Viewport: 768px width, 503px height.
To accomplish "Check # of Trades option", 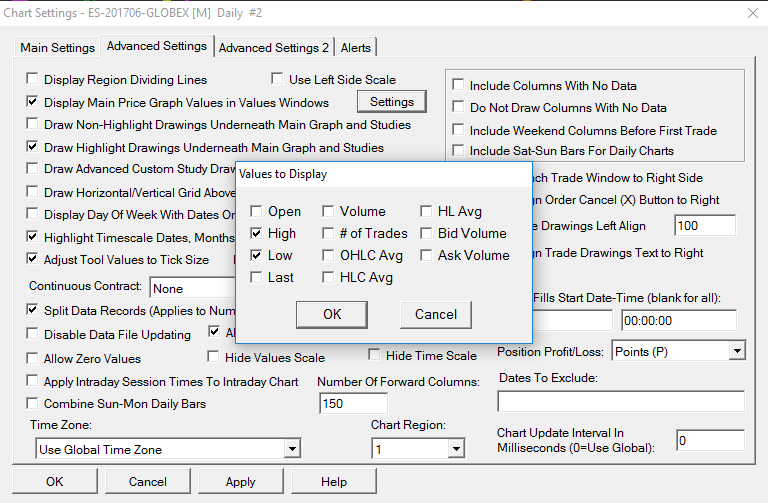I will coord(328,234).
